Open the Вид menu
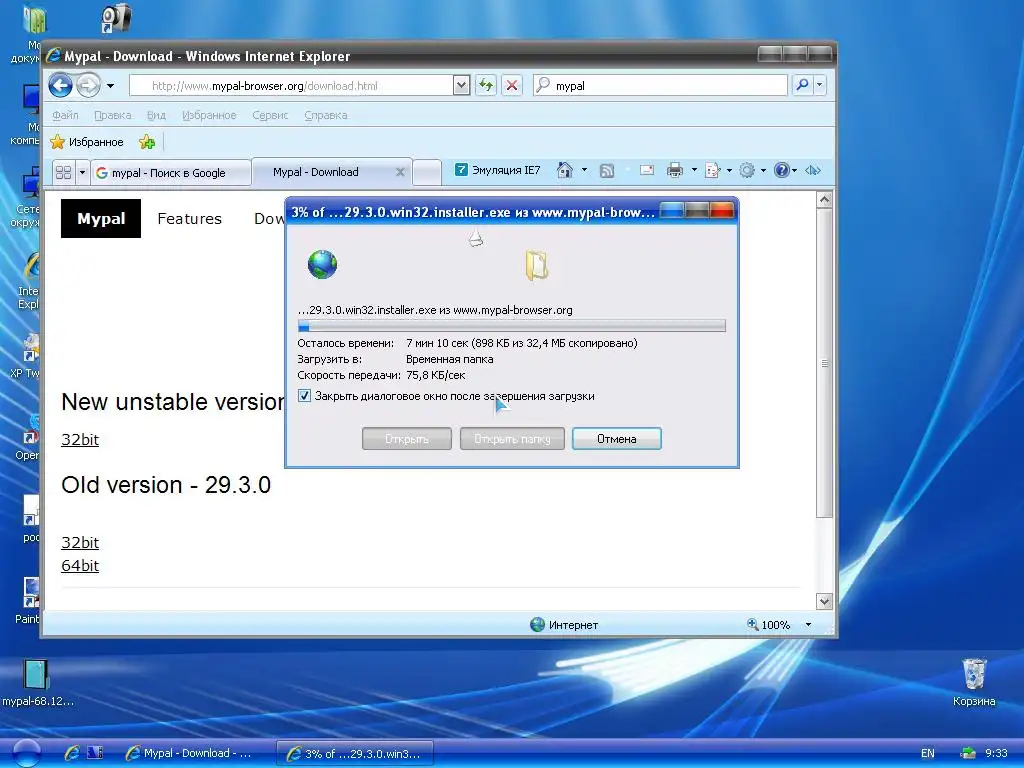Image resolution: width=1024 pixels, height=768 pixels. [x=156, y=115]
